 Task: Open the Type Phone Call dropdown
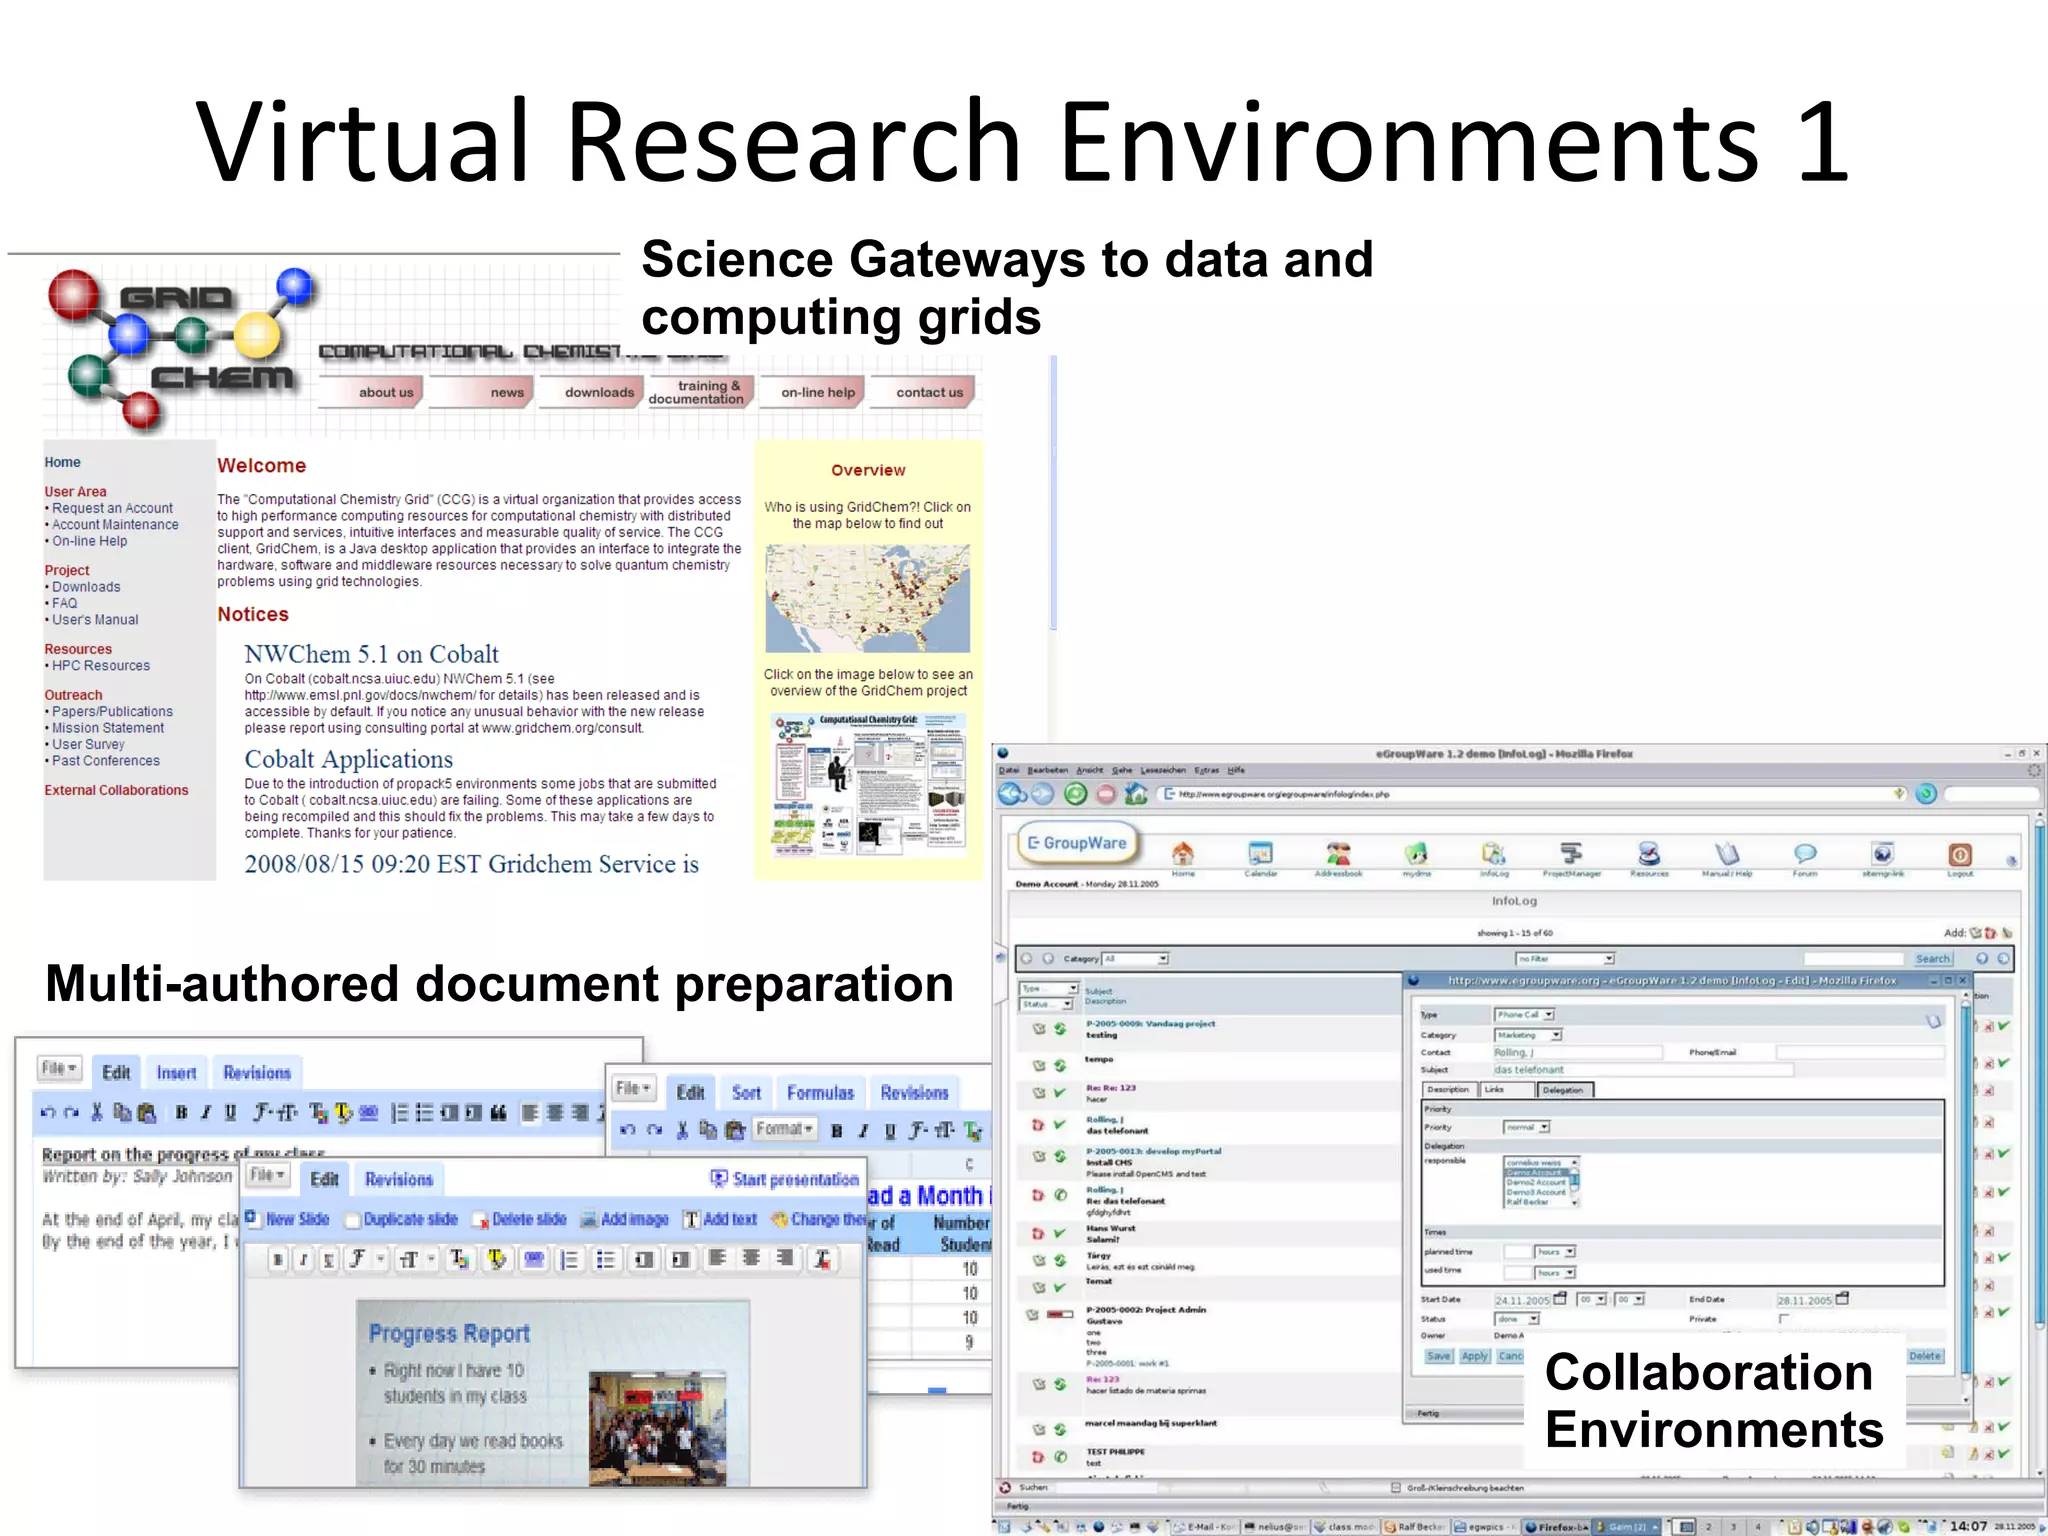[1525, 1014]
